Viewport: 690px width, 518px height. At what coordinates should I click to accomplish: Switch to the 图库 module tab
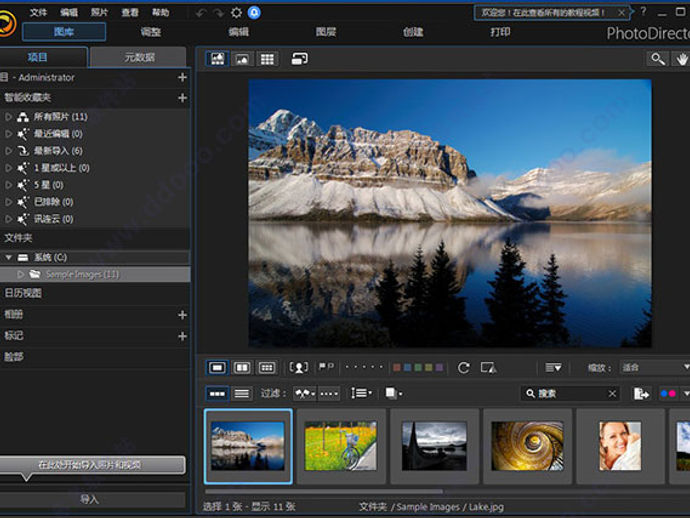[x=64, y=32]
